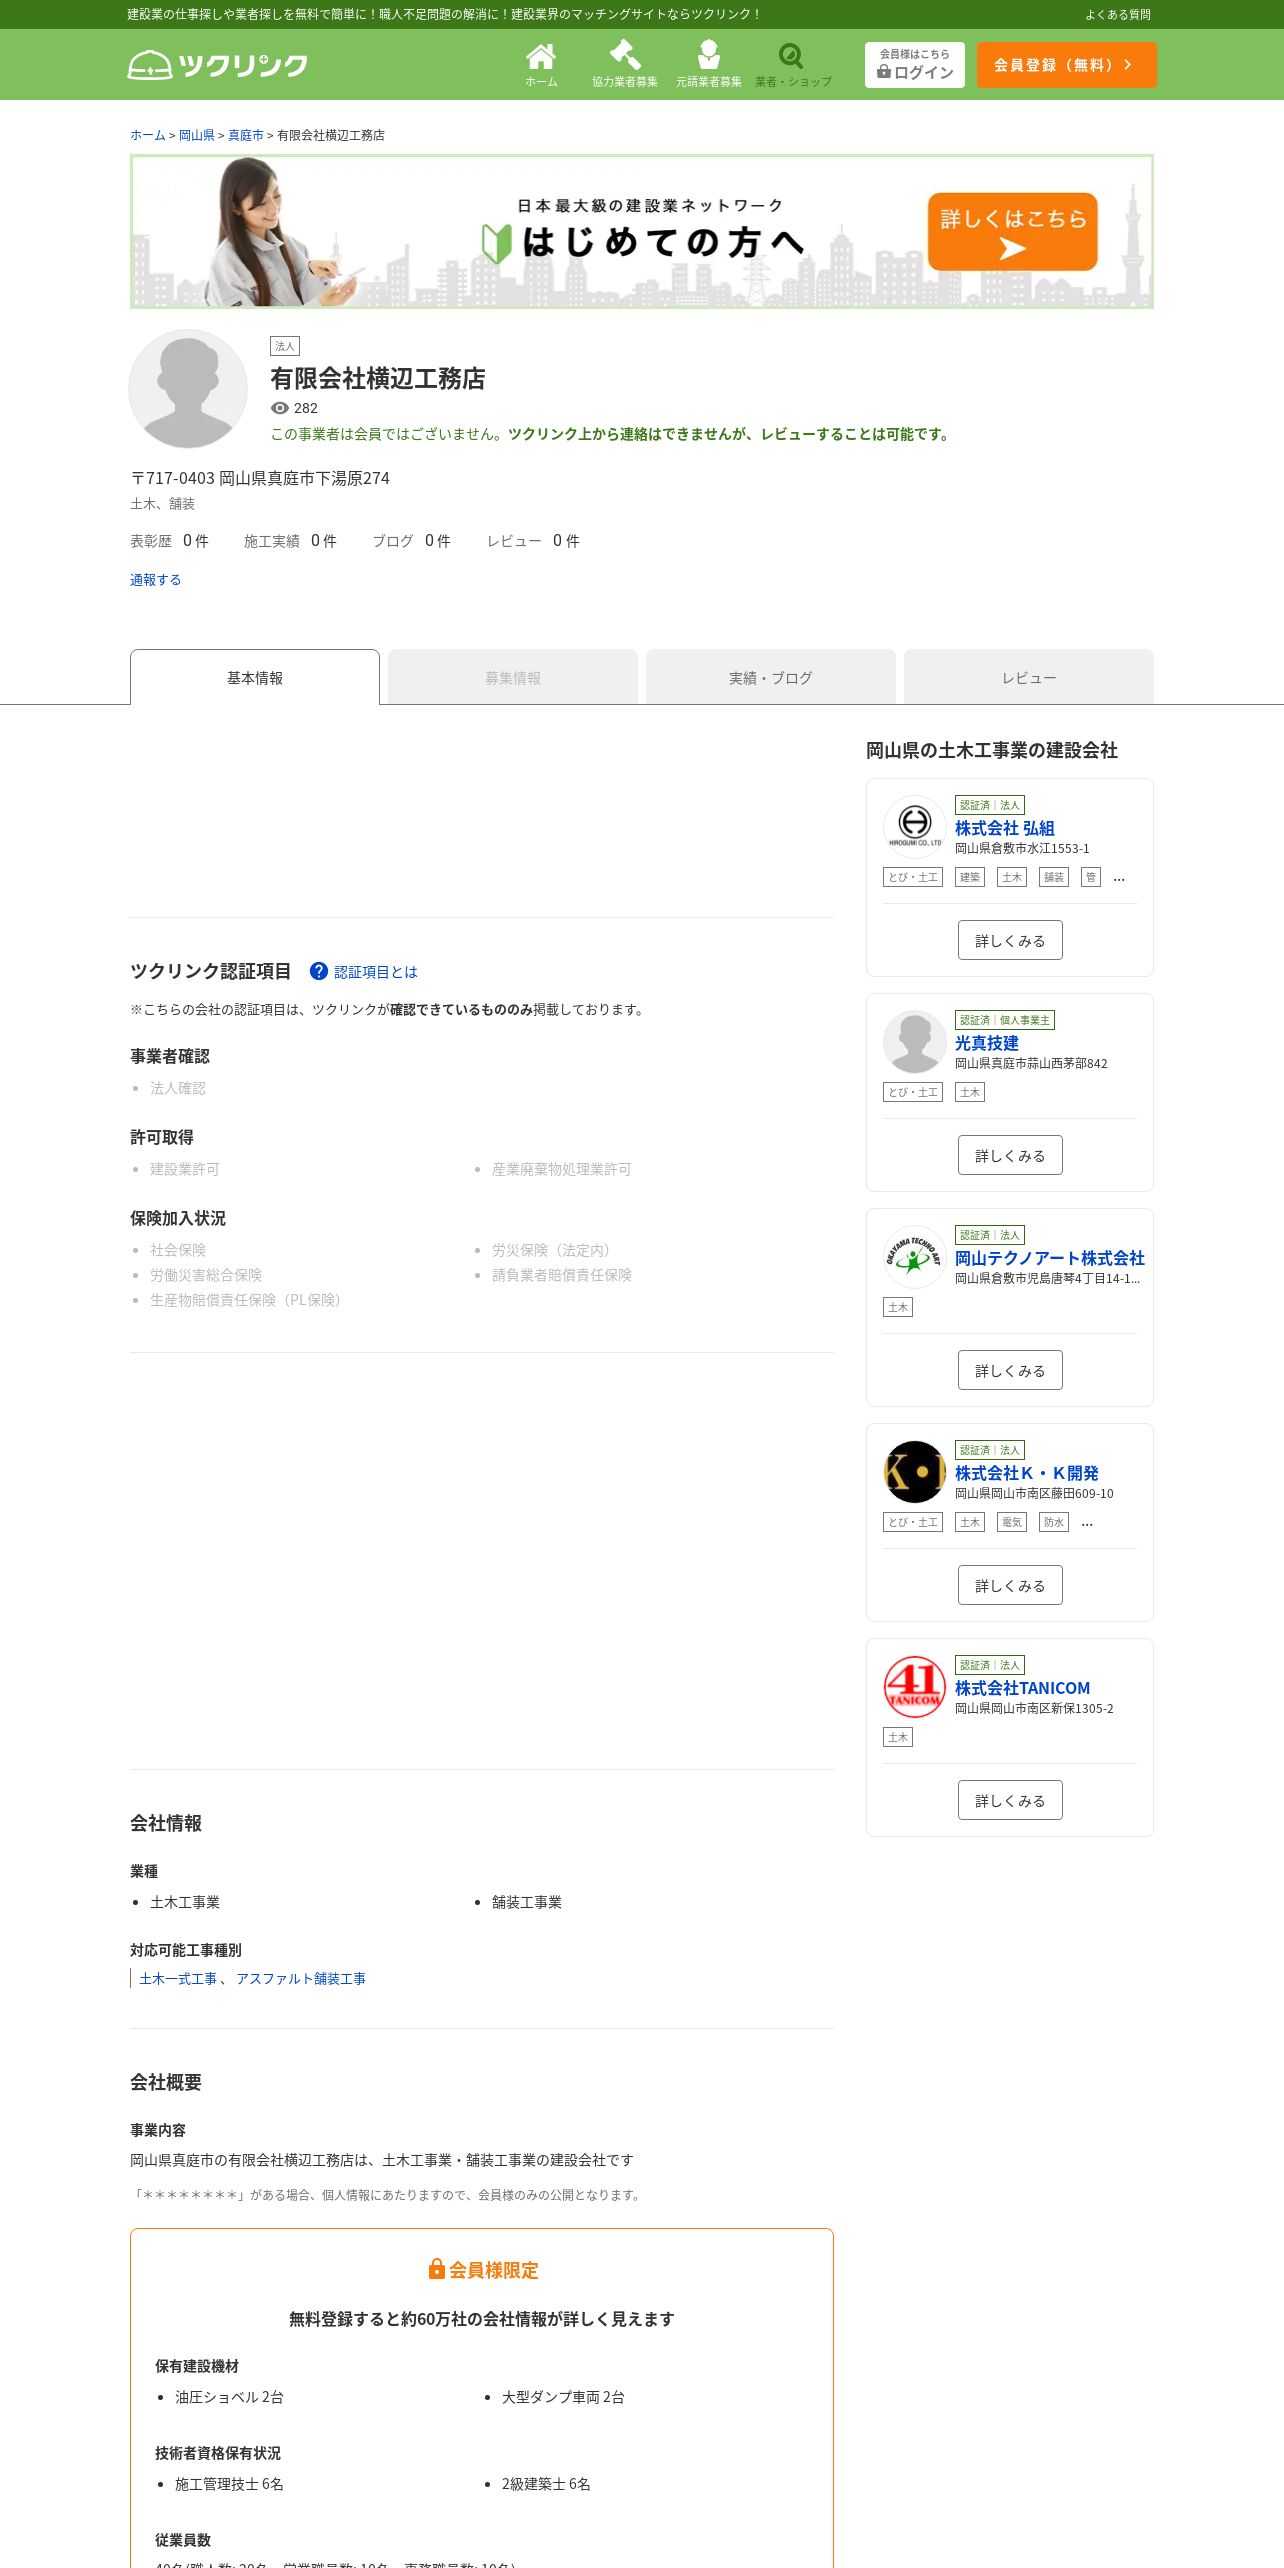Click 岡山県 breadcrumb link

click(197, 135)
